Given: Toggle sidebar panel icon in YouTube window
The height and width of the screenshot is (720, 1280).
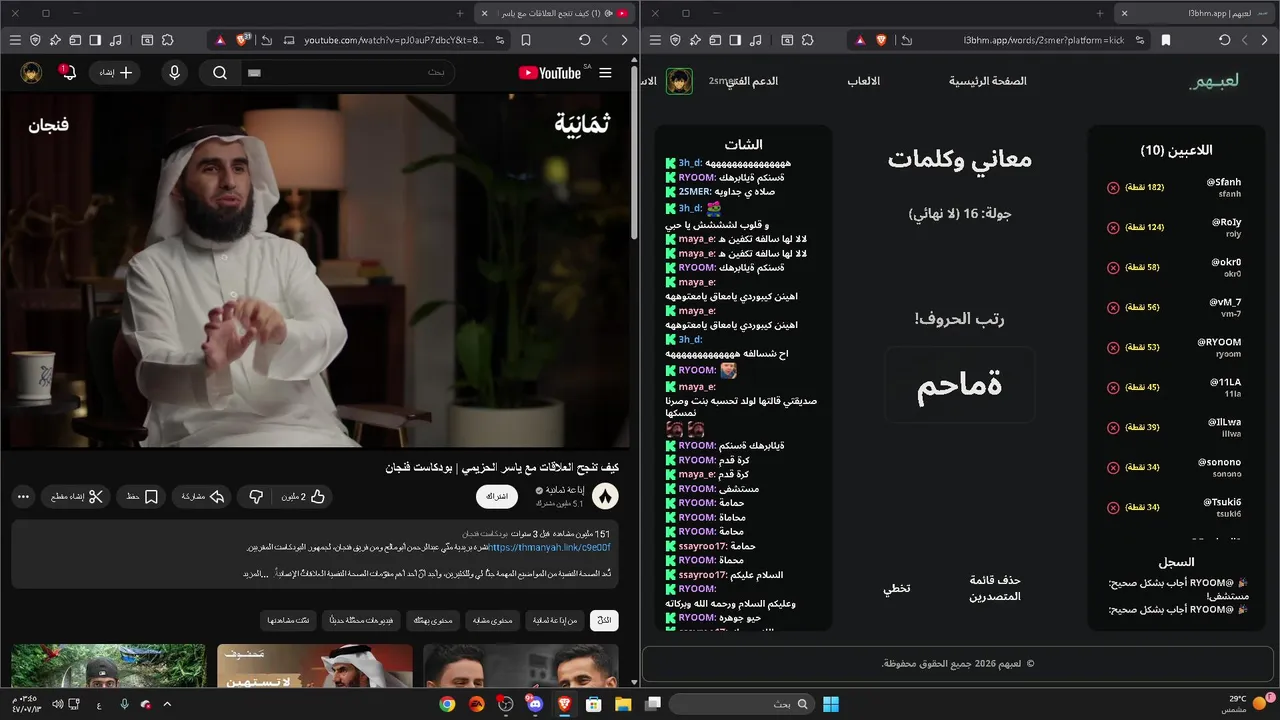Looking at the screenshot, I should [95, 40].
